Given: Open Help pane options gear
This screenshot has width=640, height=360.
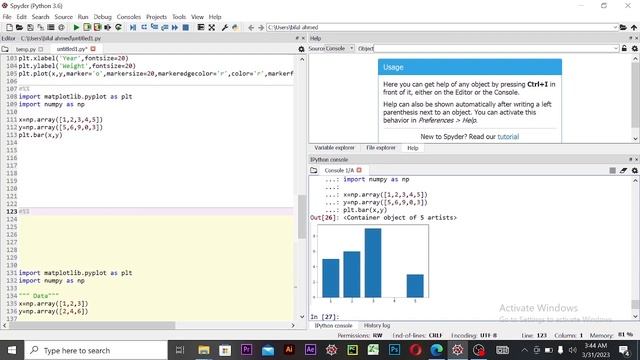Looking at the screenshot, I should 635,48.
